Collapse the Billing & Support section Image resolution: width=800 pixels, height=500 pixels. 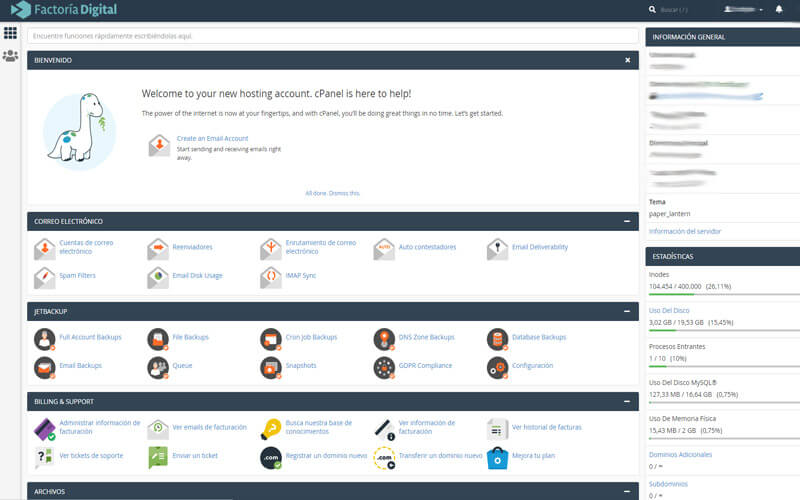click(627, 402)
